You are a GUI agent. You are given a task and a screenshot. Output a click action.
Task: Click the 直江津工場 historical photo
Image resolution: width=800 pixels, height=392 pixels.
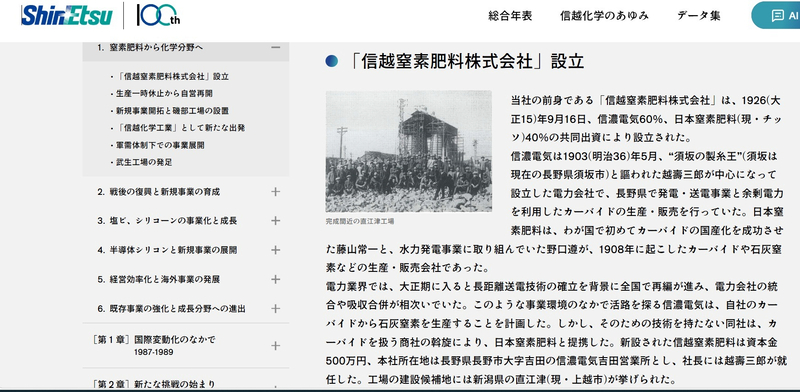coord(409,152)
